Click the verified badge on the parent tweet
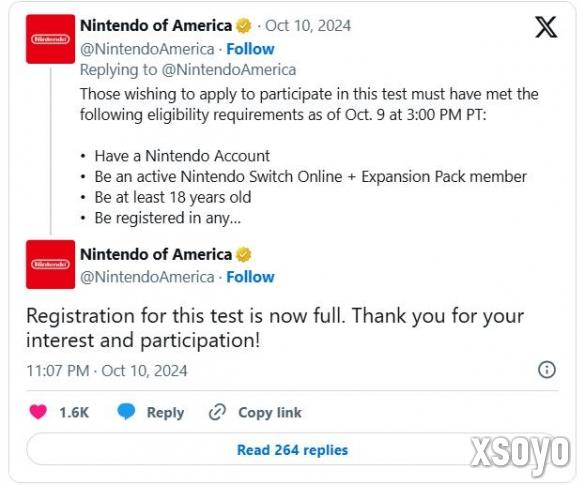Screen dimensions: 584x485 point(244,26)
